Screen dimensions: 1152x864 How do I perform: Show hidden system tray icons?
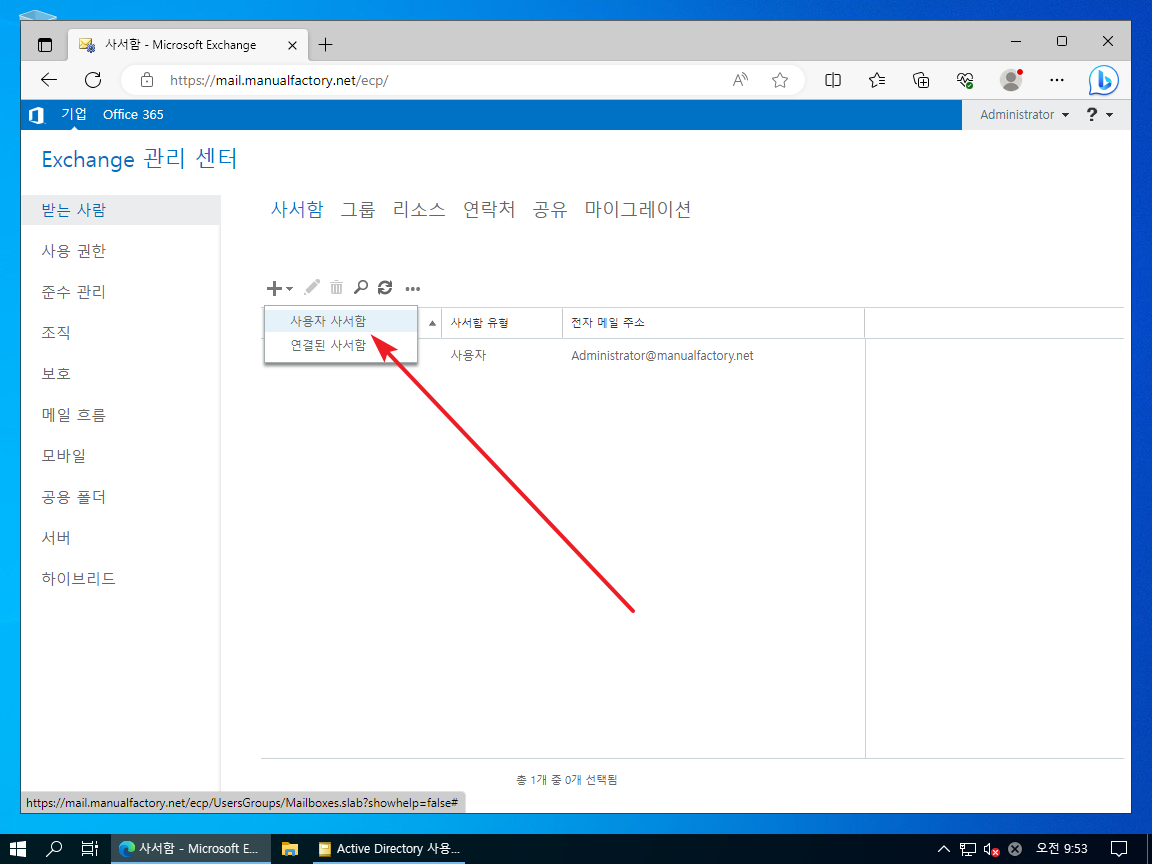coord(944,849)
